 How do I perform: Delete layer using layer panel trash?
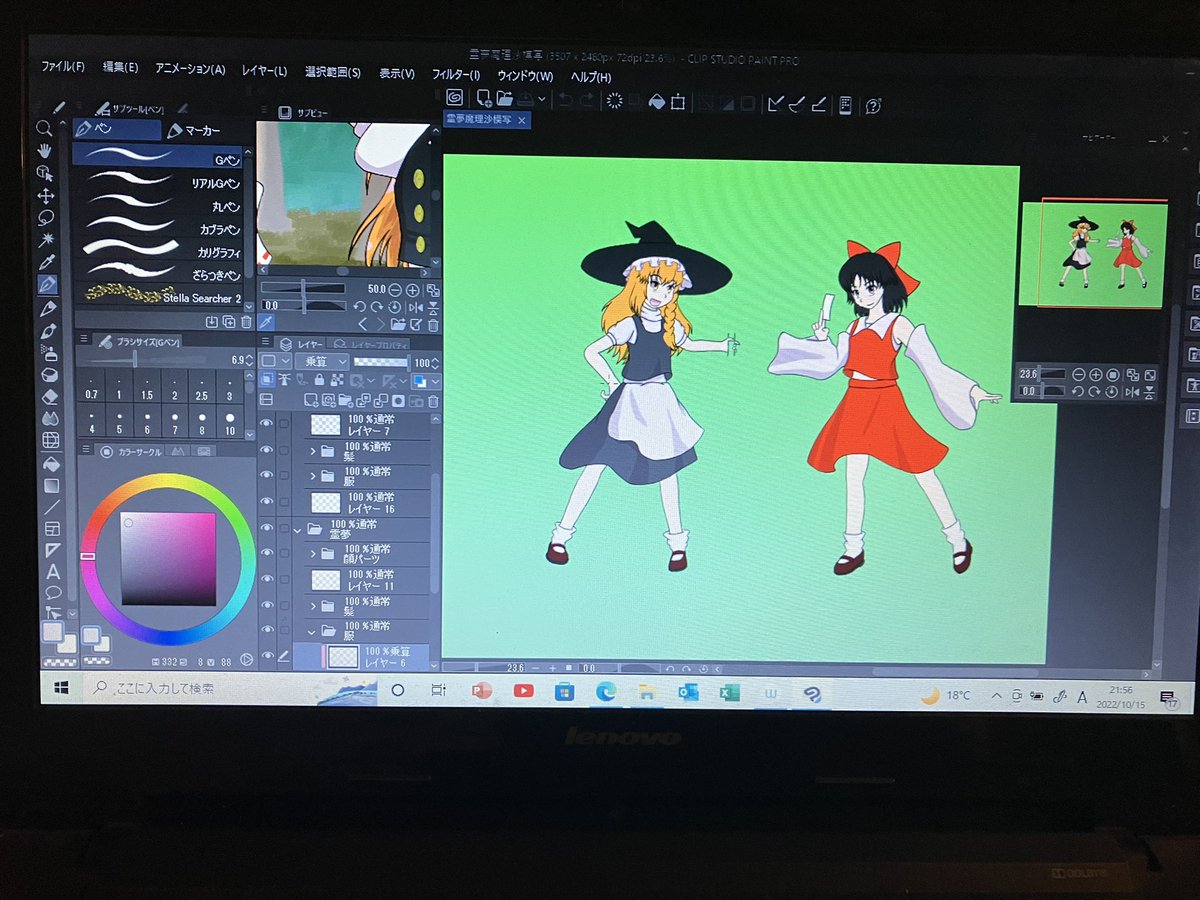[433, 401]
